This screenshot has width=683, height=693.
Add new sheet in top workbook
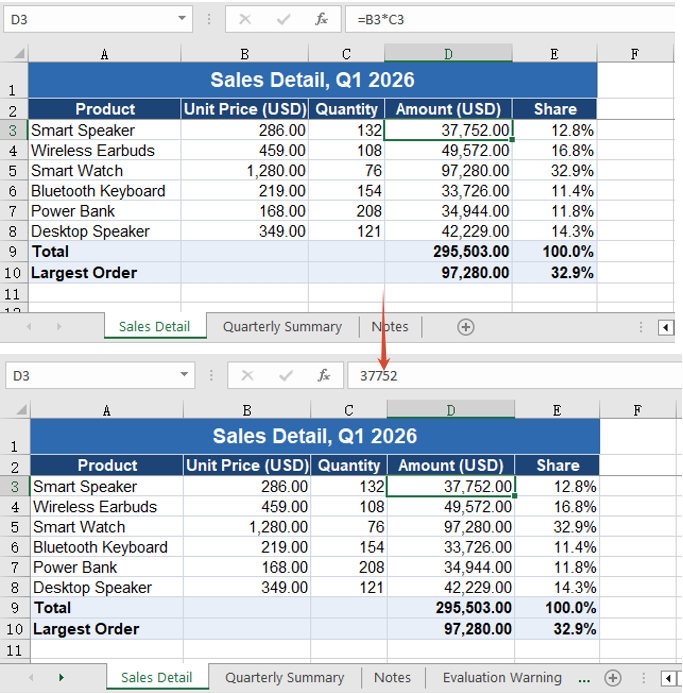coord(466,327)
